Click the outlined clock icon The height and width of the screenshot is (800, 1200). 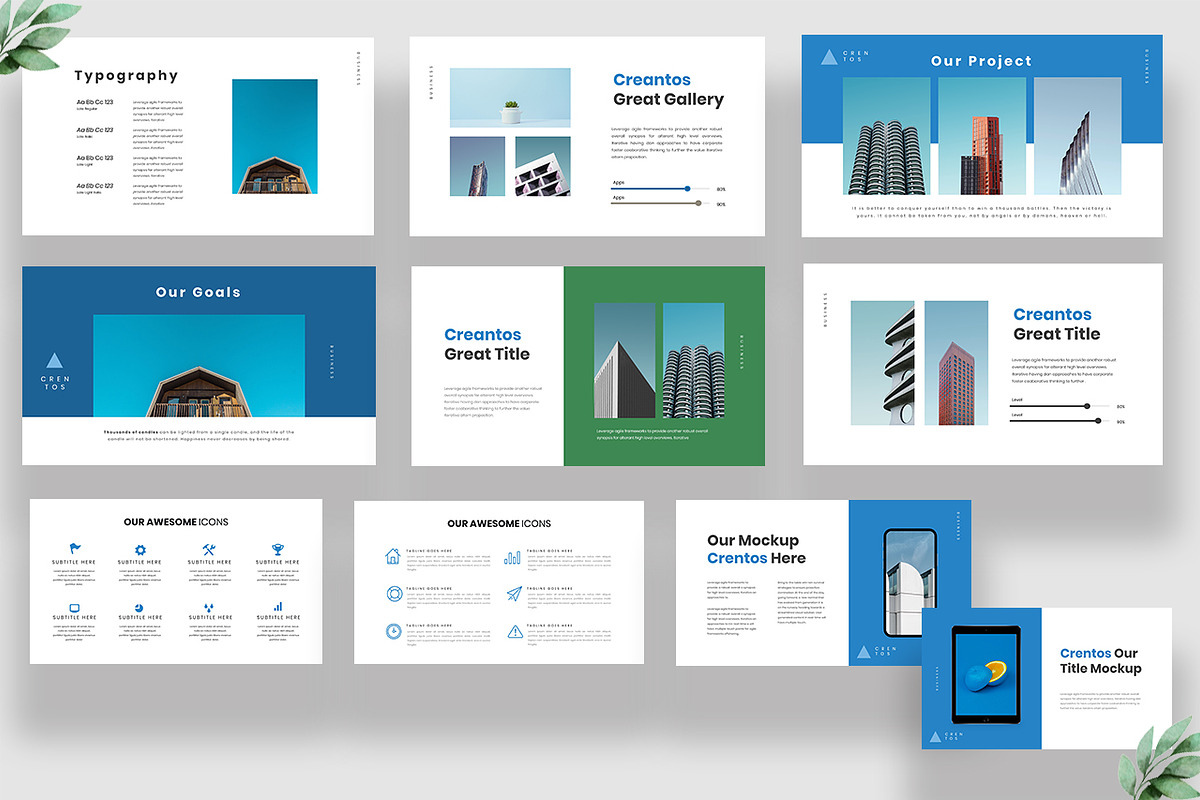394,631
